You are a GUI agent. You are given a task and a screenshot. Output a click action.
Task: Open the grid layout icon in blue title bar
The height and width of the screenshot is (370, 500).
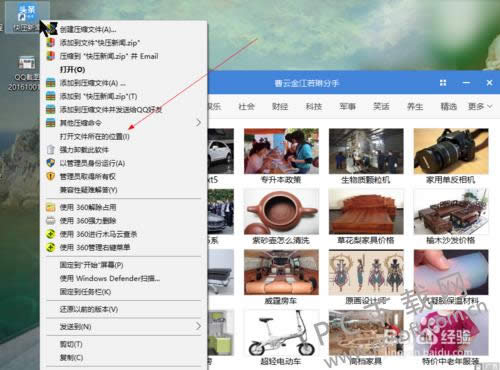(x=443, y=83)
